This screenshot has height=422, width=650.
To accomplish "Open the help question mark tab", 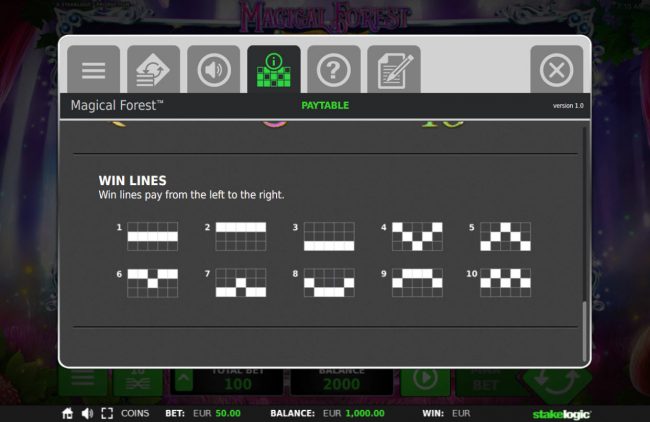I will click(334, 69).
